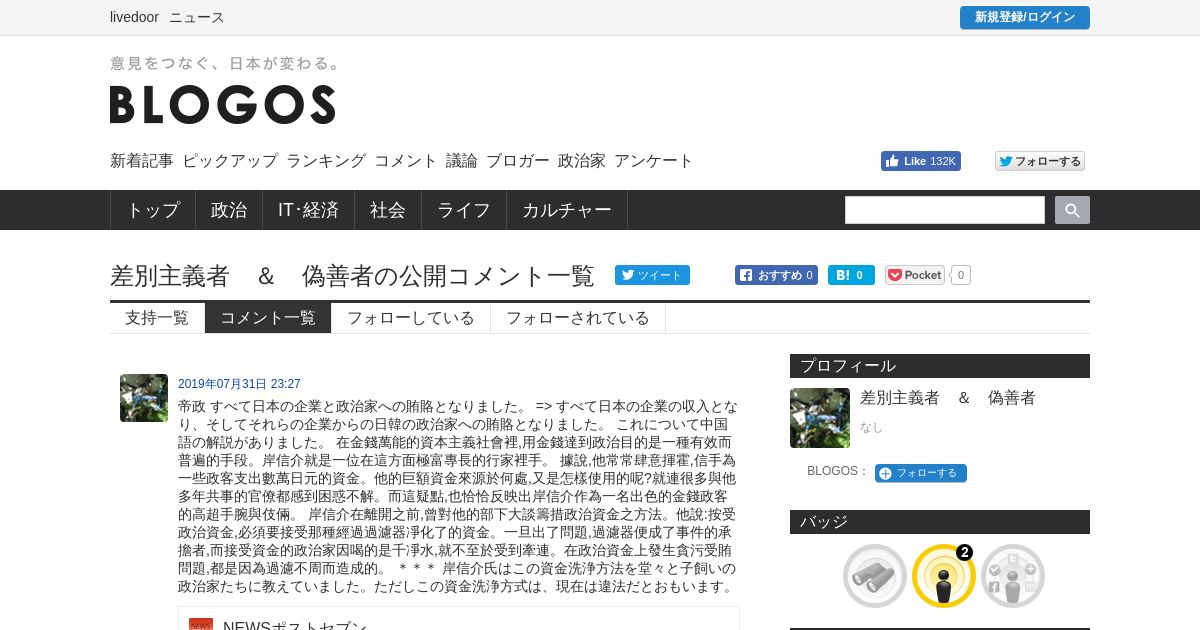Open the カルチャー category
This screenshot has height=630, width=1200.
coord(567,210)
